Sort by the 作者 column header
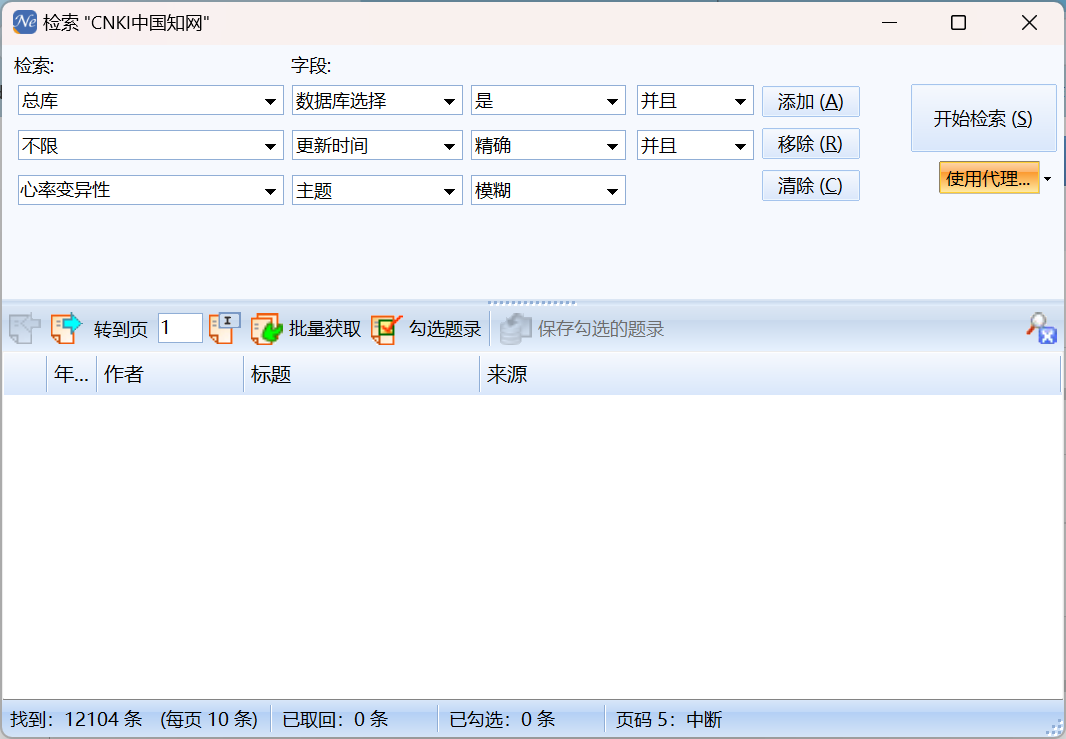 [x=170, y=374]
